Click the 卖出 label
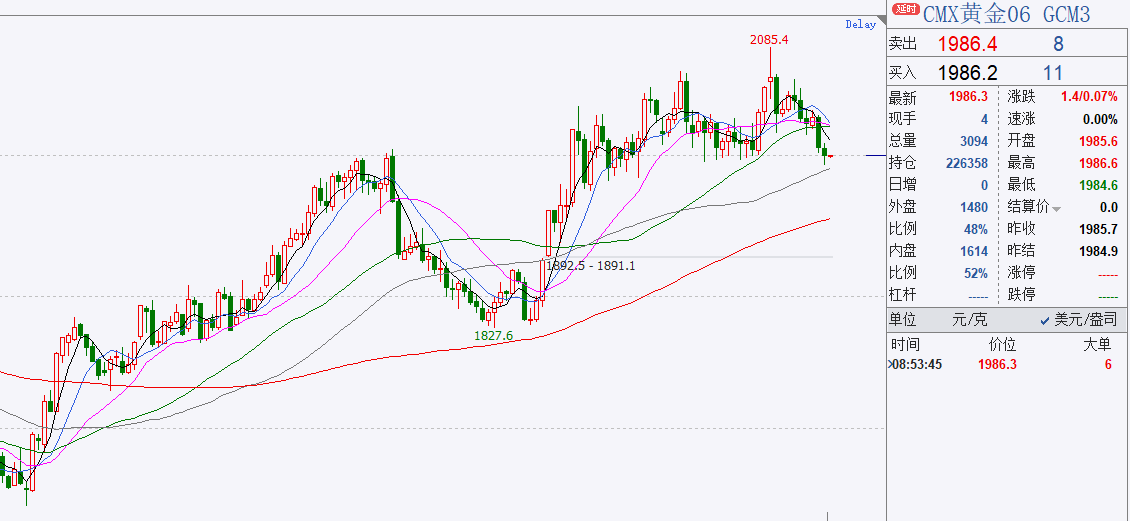Screen dimensions: 1130x521 (903, 44)
